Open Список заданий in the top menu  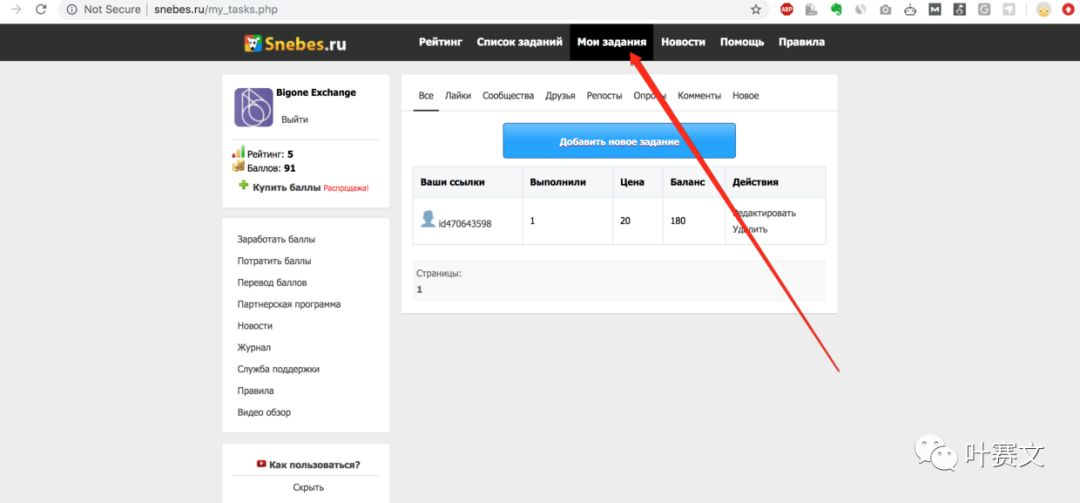[519, 42]
